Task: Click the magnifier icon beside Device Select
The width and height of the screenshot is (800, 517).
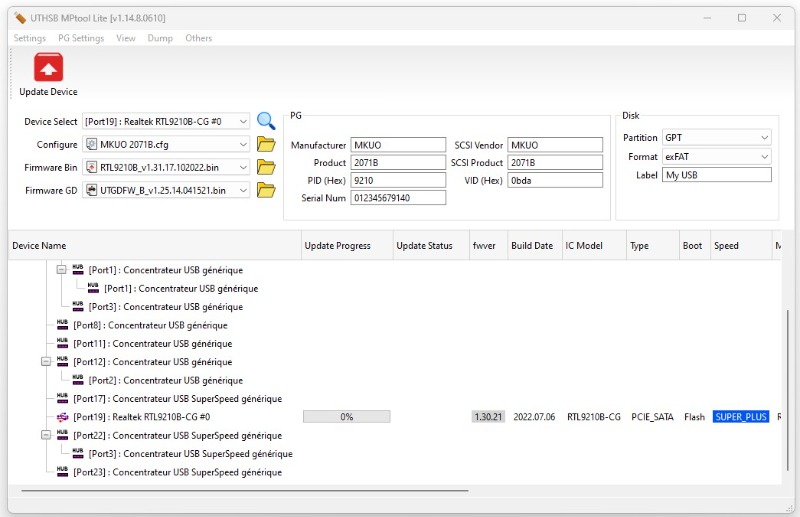Action: coord(266,121)
